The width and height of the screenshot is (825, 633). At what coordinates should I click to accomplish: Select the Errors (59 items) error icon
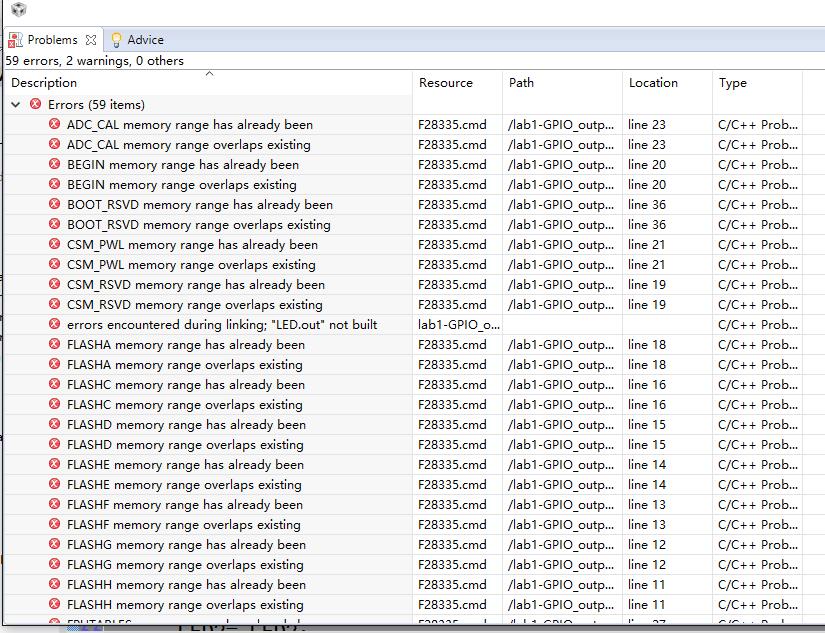(35, 104)
